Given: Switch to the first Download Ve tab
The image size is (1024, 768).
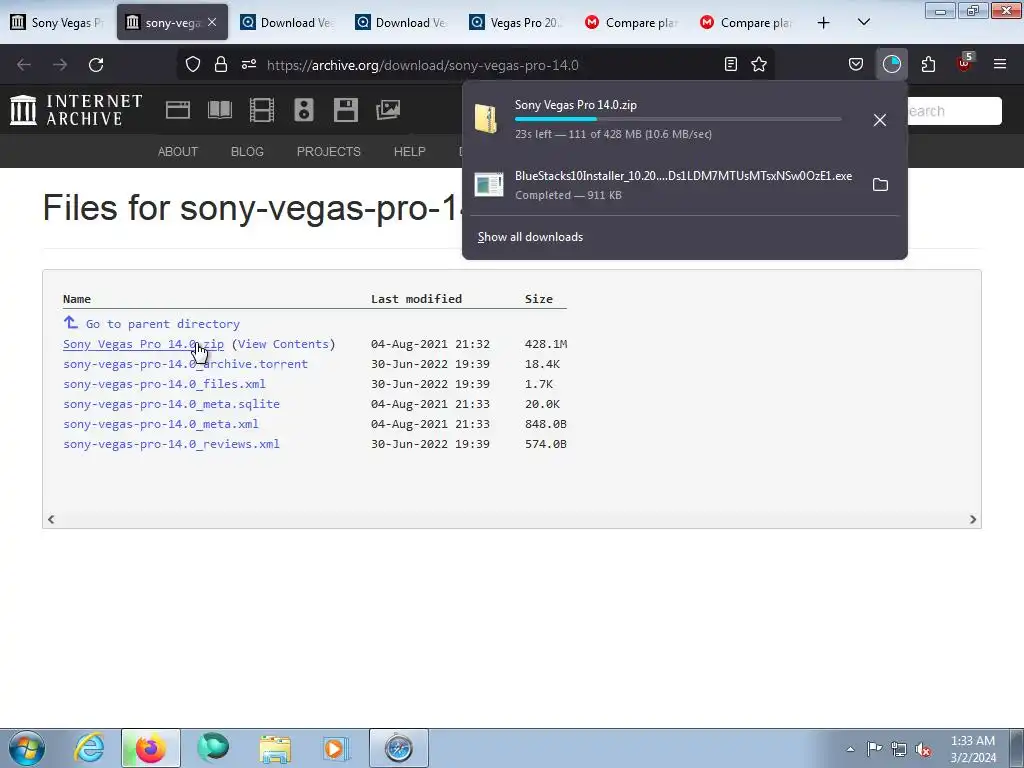Looking at the screenshot, I should tap(287, 22).
